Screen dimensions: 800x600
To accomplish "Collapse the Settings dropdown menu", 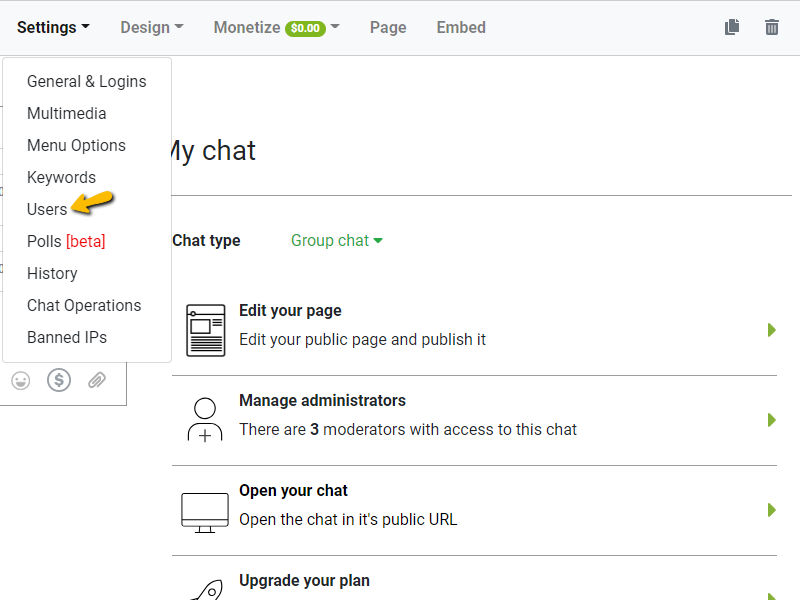I will coord(53,28).
